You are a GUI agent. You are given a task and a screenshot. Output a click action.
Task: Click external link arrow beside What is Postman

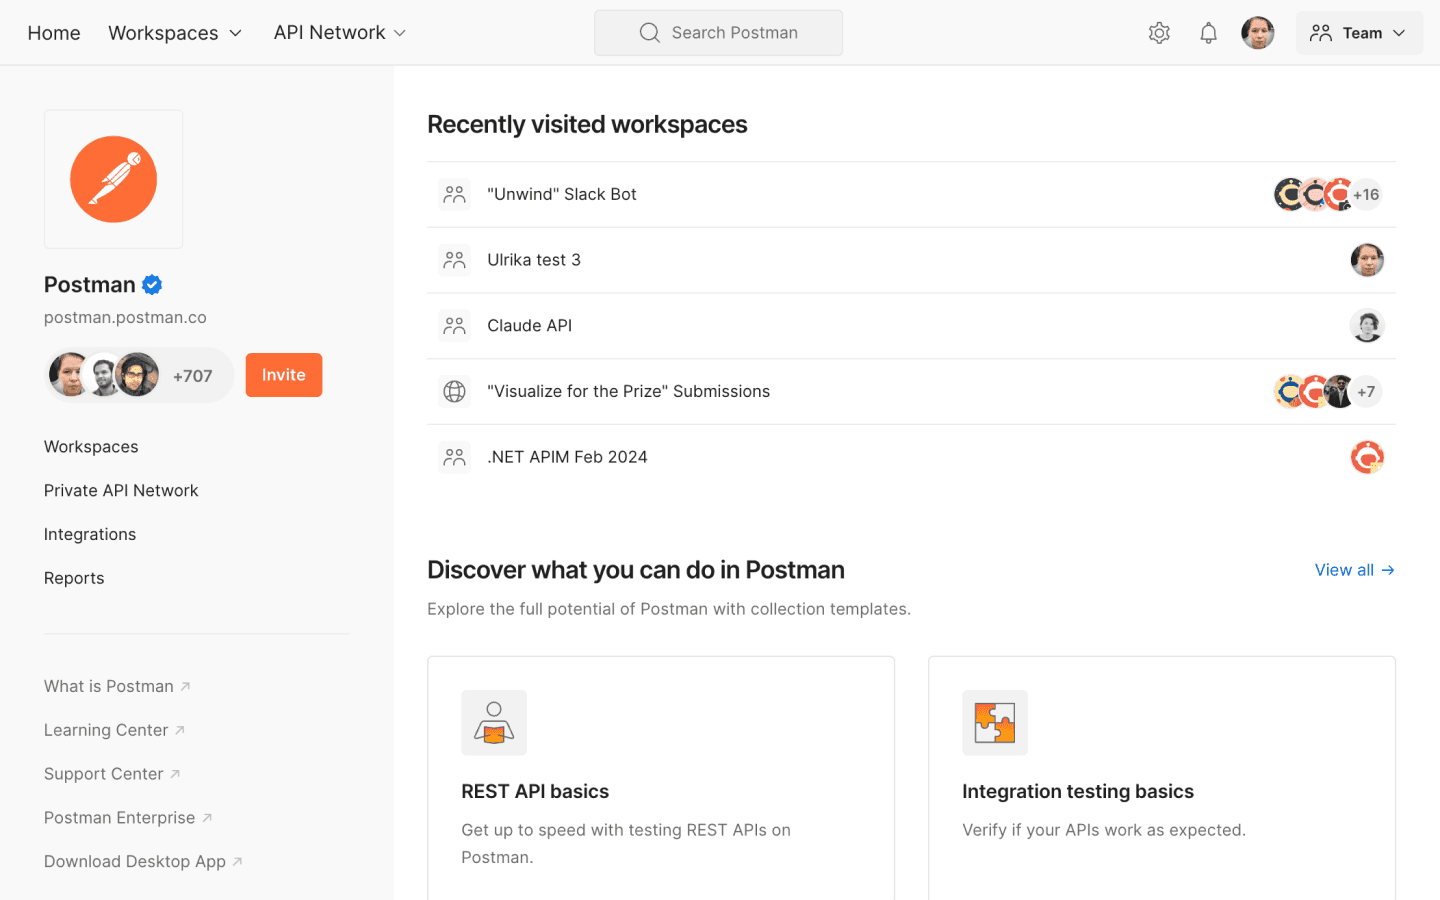click(x=185, y=686)
